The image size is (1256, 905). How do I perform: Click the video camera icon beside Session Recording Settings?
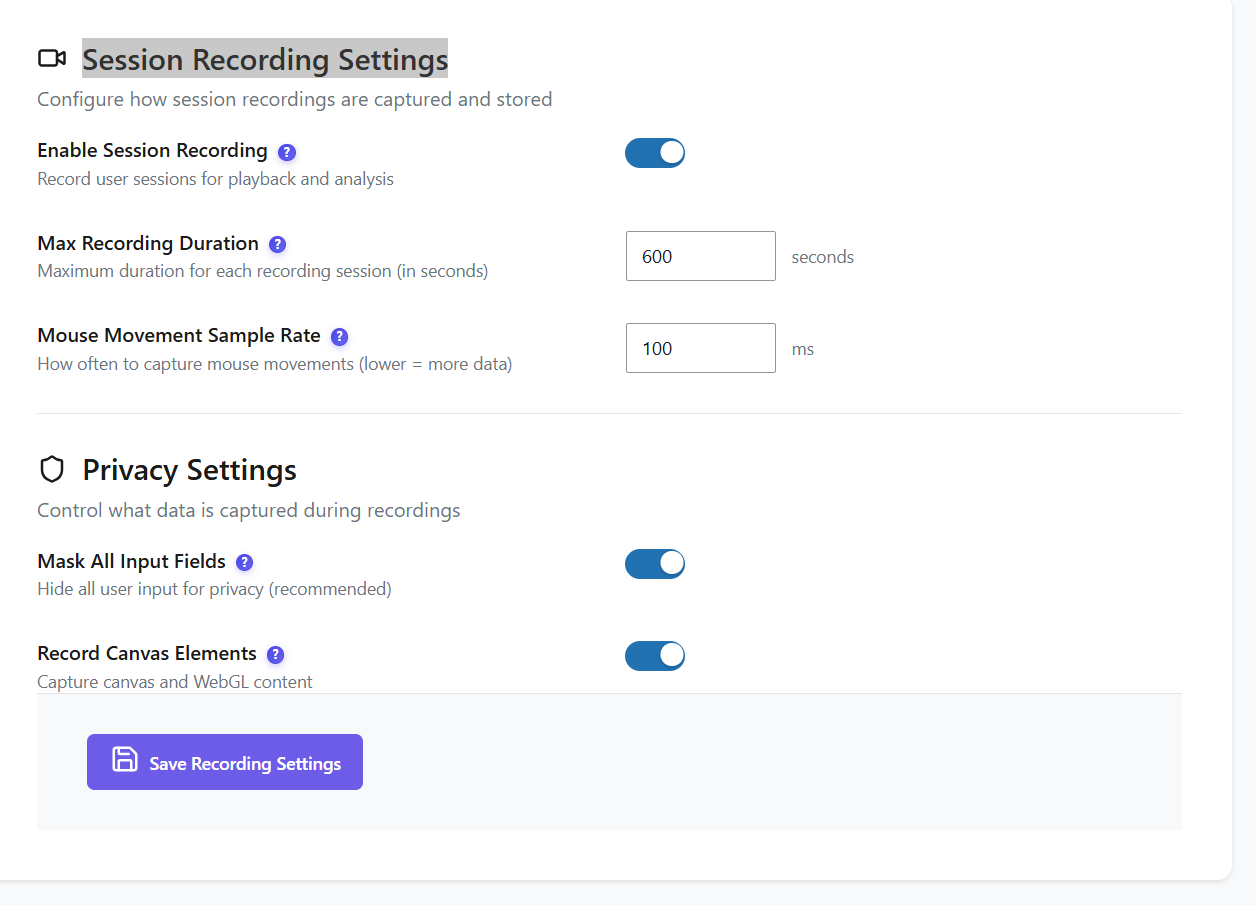pyautogui.click(x=52, y=59)
